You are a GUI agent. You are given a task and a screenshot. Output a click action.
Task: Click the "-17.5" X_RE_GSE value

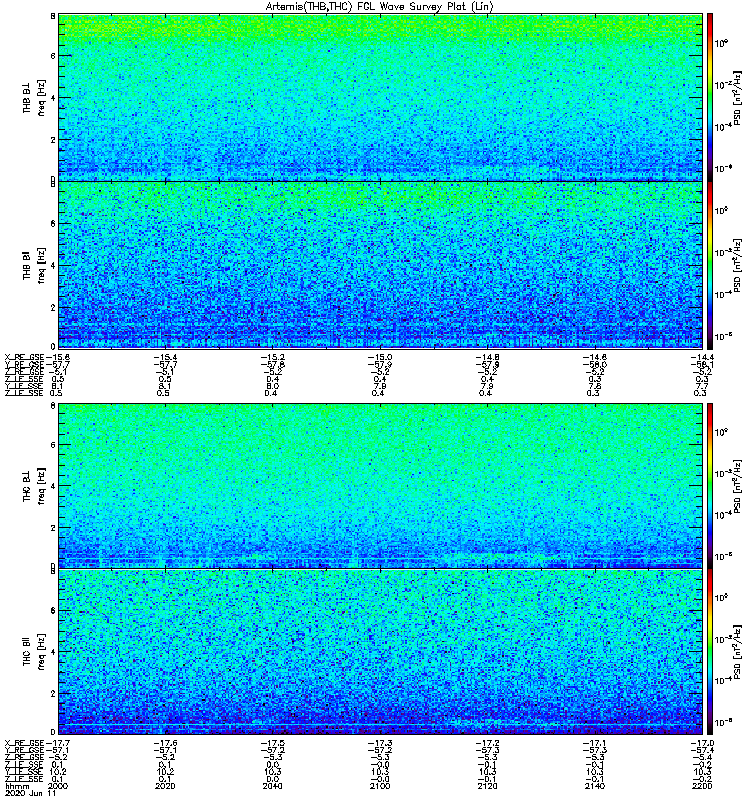(273, 743)
